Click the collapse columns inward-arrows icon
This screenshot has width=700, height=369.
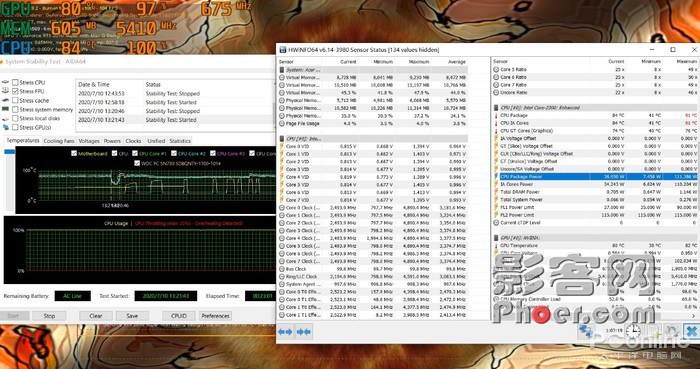point(304,332)
